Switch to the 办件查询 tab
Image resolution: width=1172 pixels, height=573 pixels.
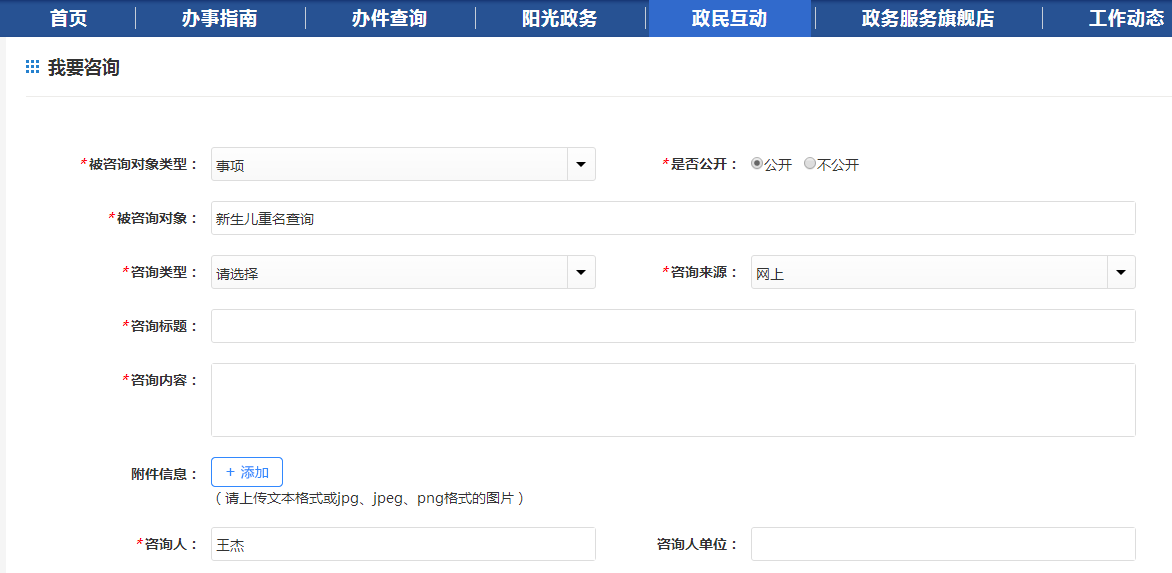pos(389,18)
